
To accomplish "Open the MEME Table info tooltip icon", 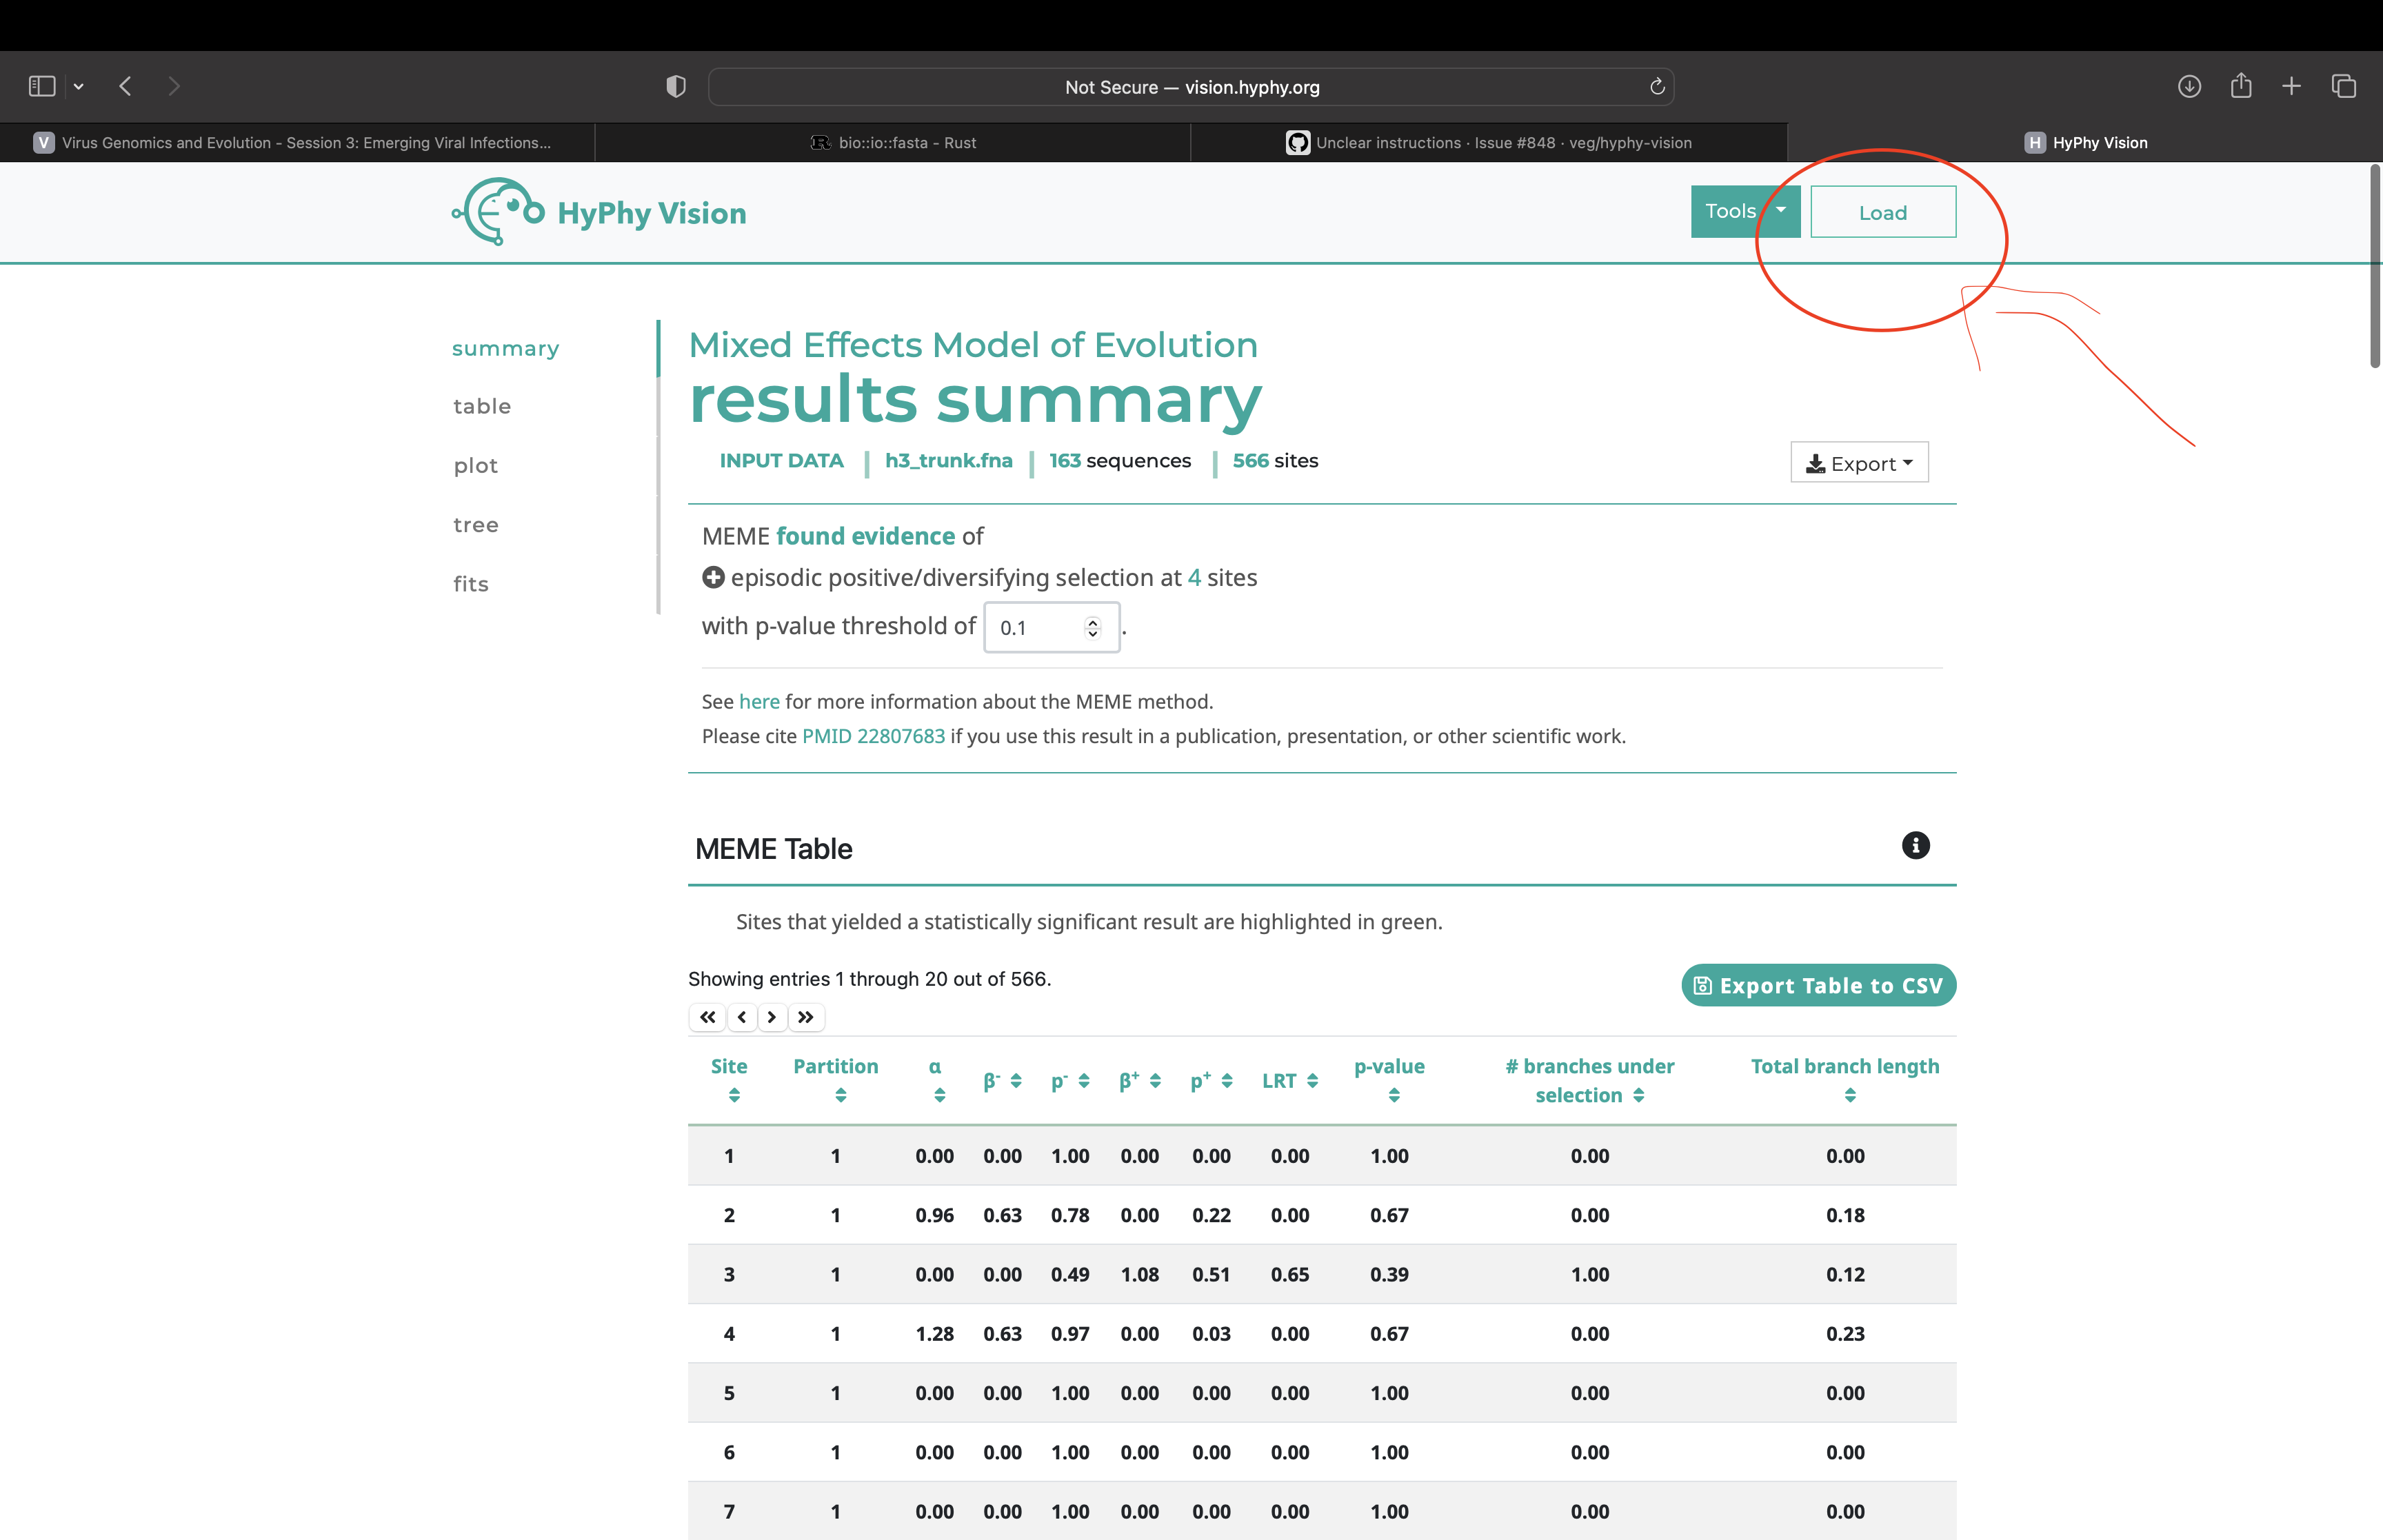I will (1916, 846).
